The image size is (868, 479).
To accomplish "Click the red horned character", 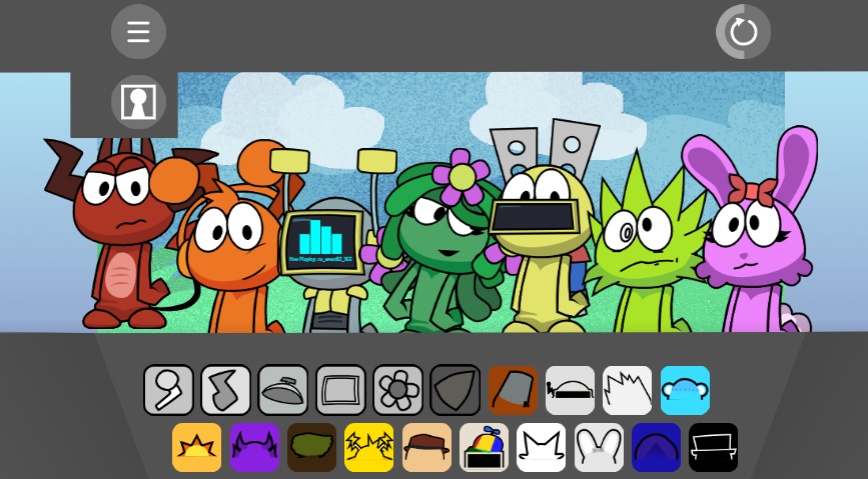I will coord(125,233).
